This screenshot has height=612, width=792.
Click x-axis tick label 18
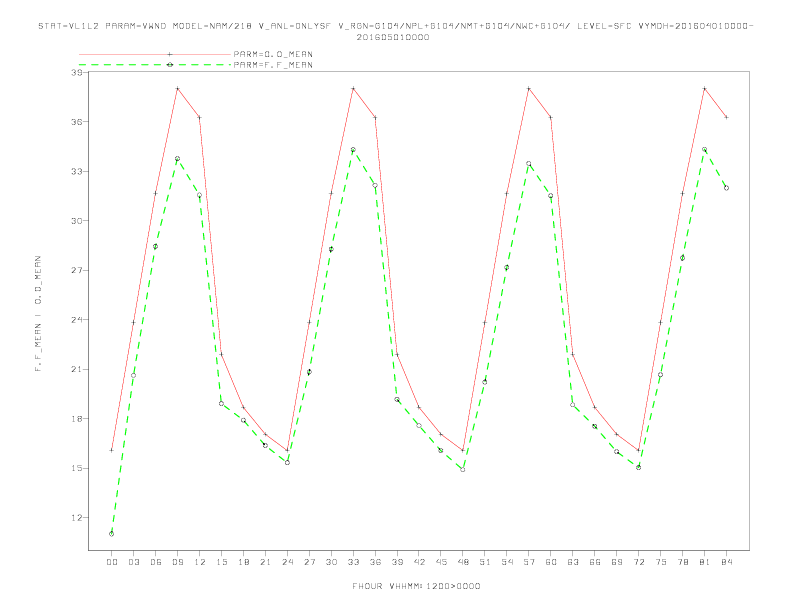point(243,562)
